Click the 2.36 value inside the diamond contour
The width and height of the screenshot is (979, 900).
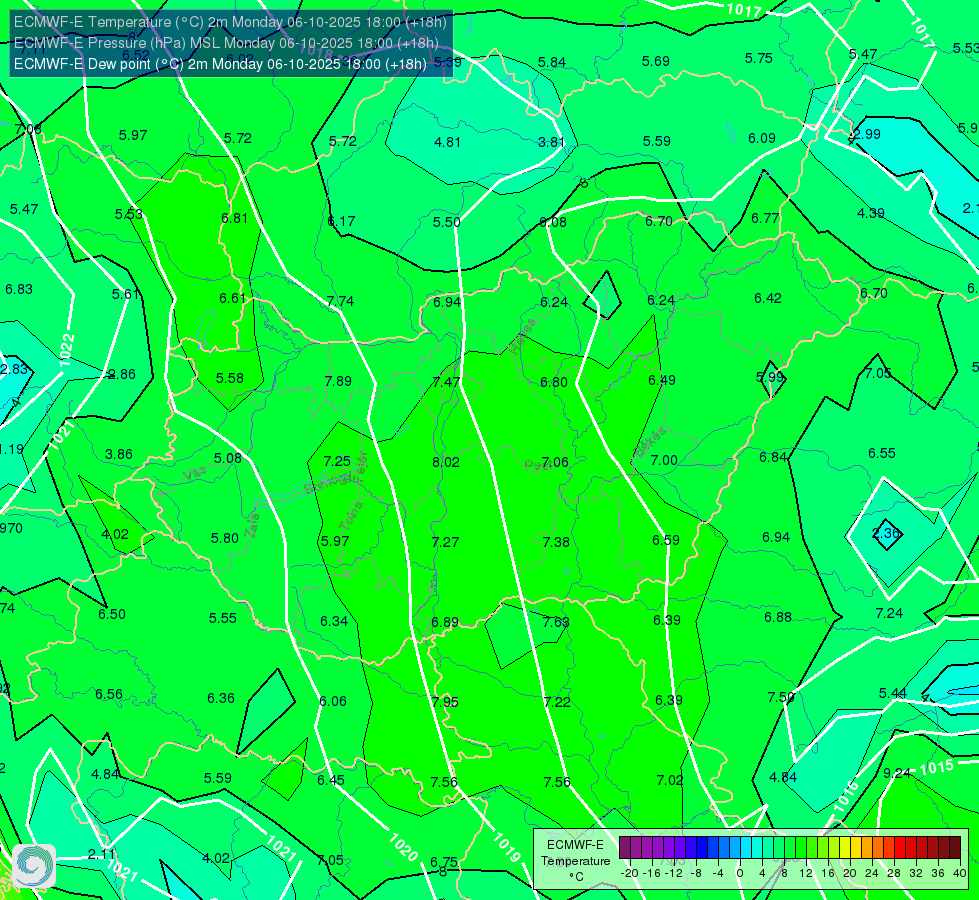885,533
